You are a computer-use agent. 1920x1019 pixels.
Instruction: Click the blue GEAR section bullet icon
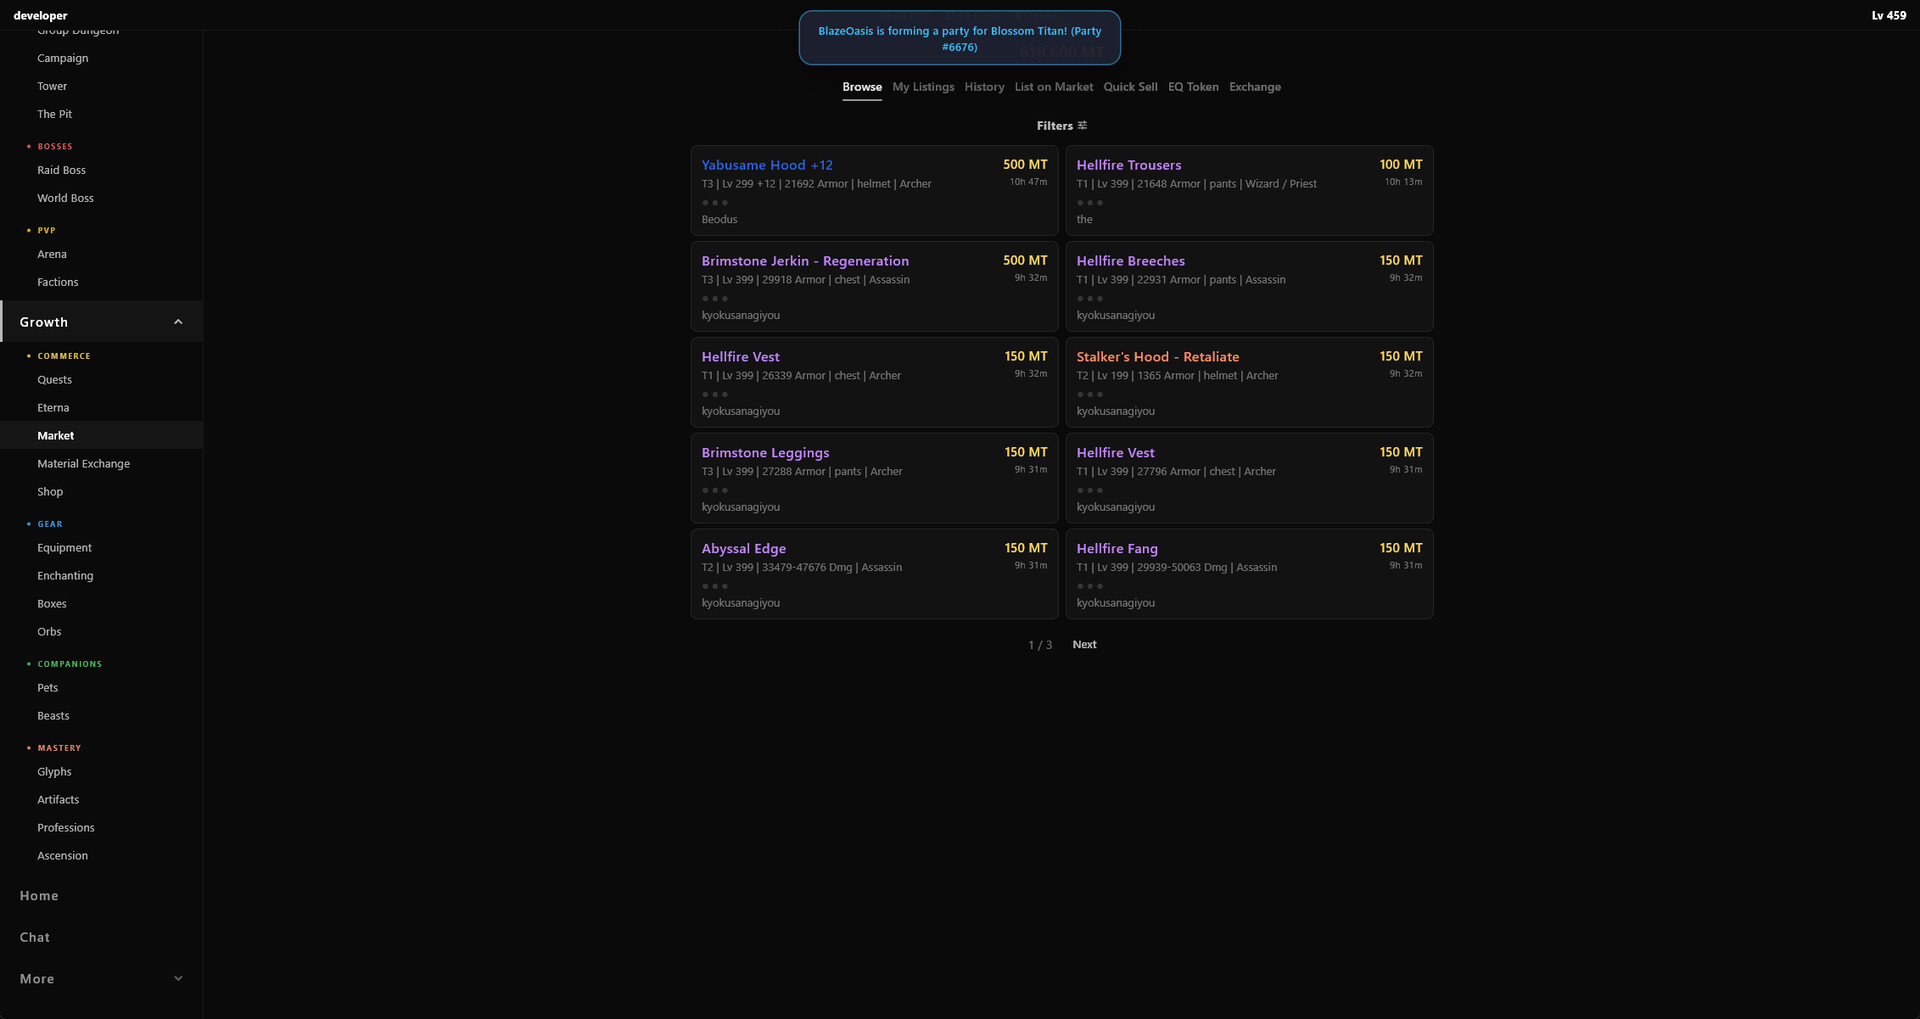tap(27, 524)
